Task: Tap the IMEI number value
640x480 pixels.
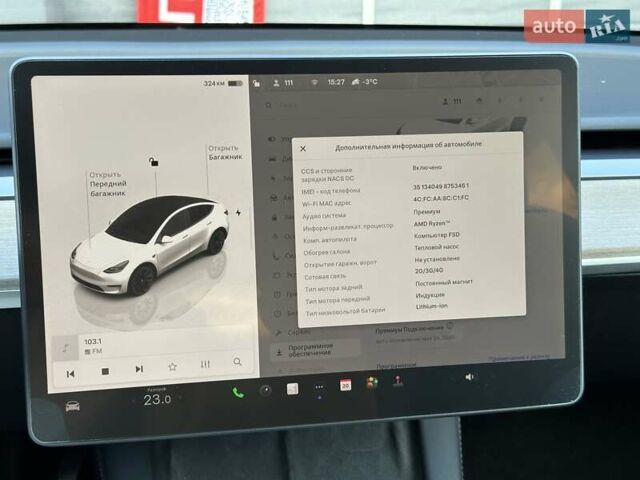Action: (x=441, y=186)
